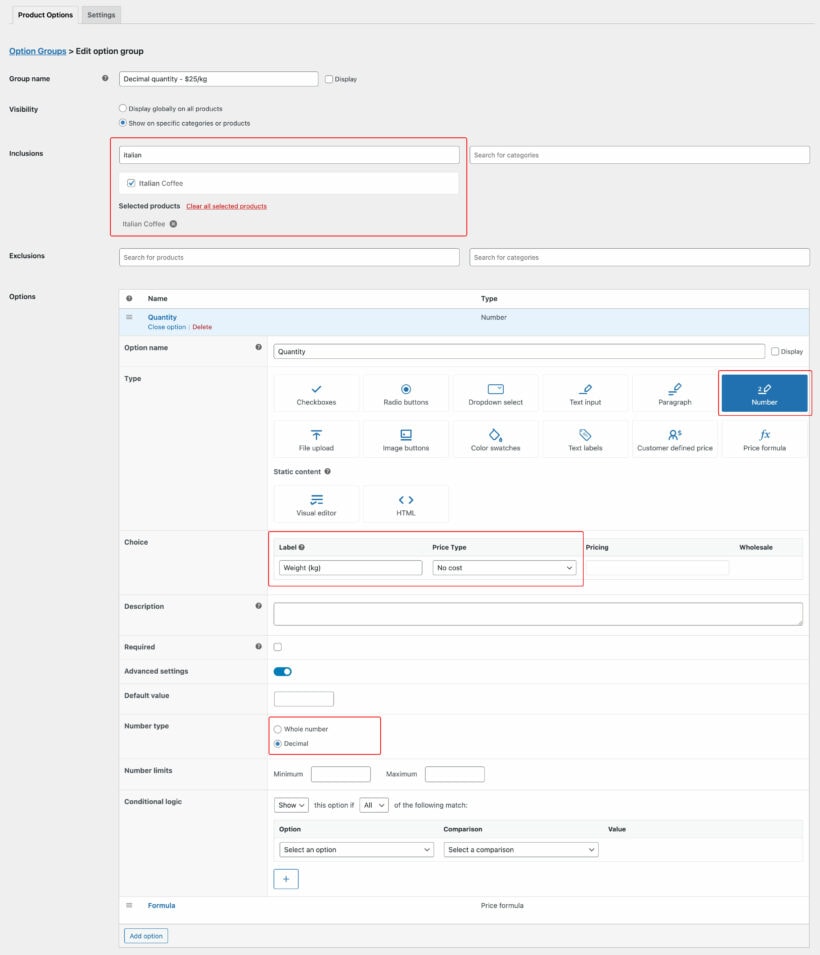Pick the File upload option type
The width and height of the screenshot is (820, 955).
coord(316,438)
